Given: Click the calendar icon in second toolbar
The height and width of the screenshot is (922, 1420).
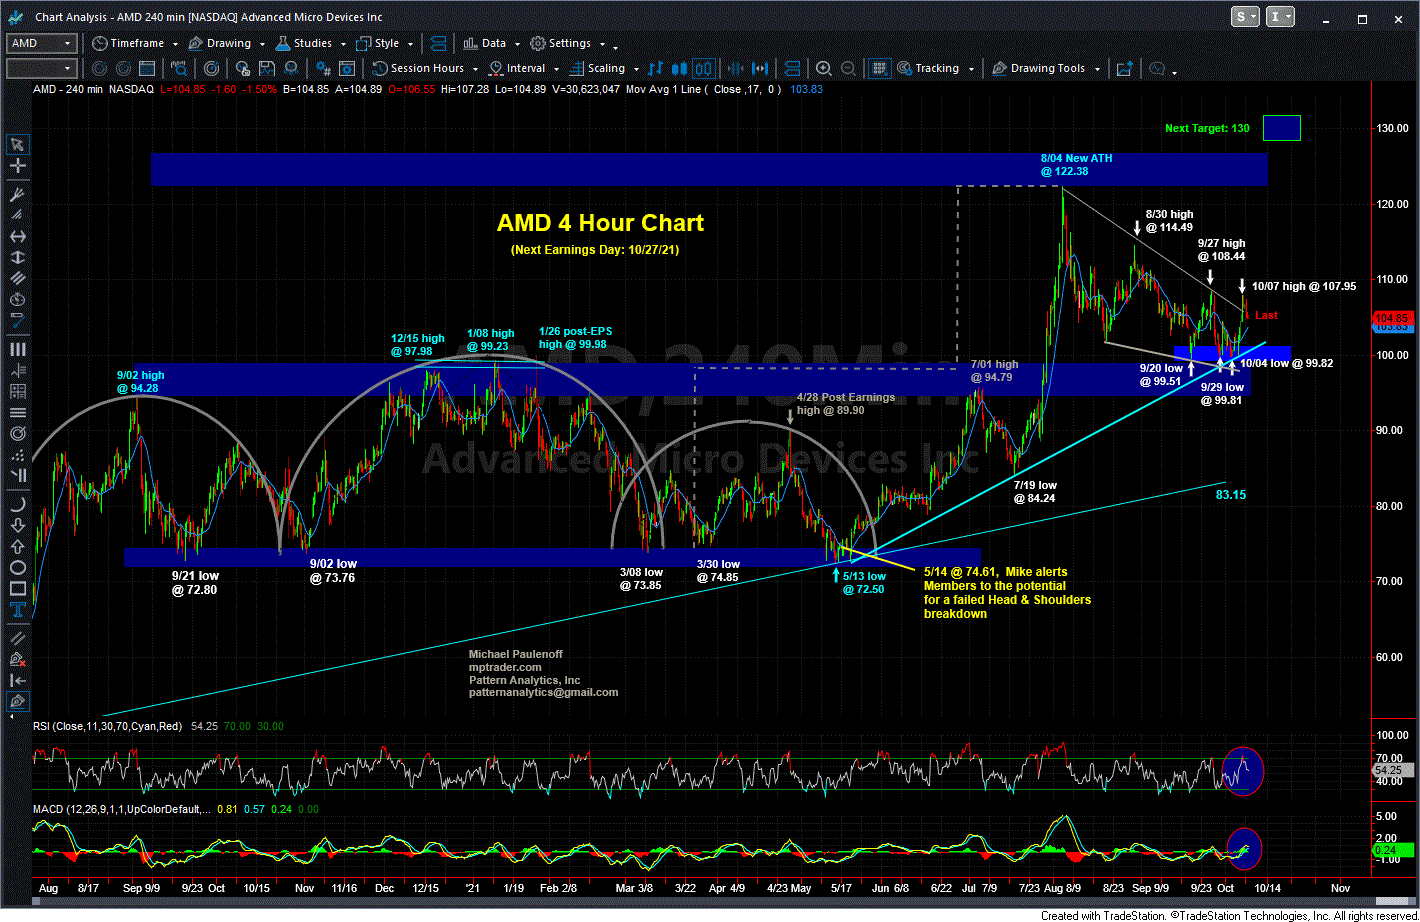Looking at the screenshot, I should [x=146, y=68].
